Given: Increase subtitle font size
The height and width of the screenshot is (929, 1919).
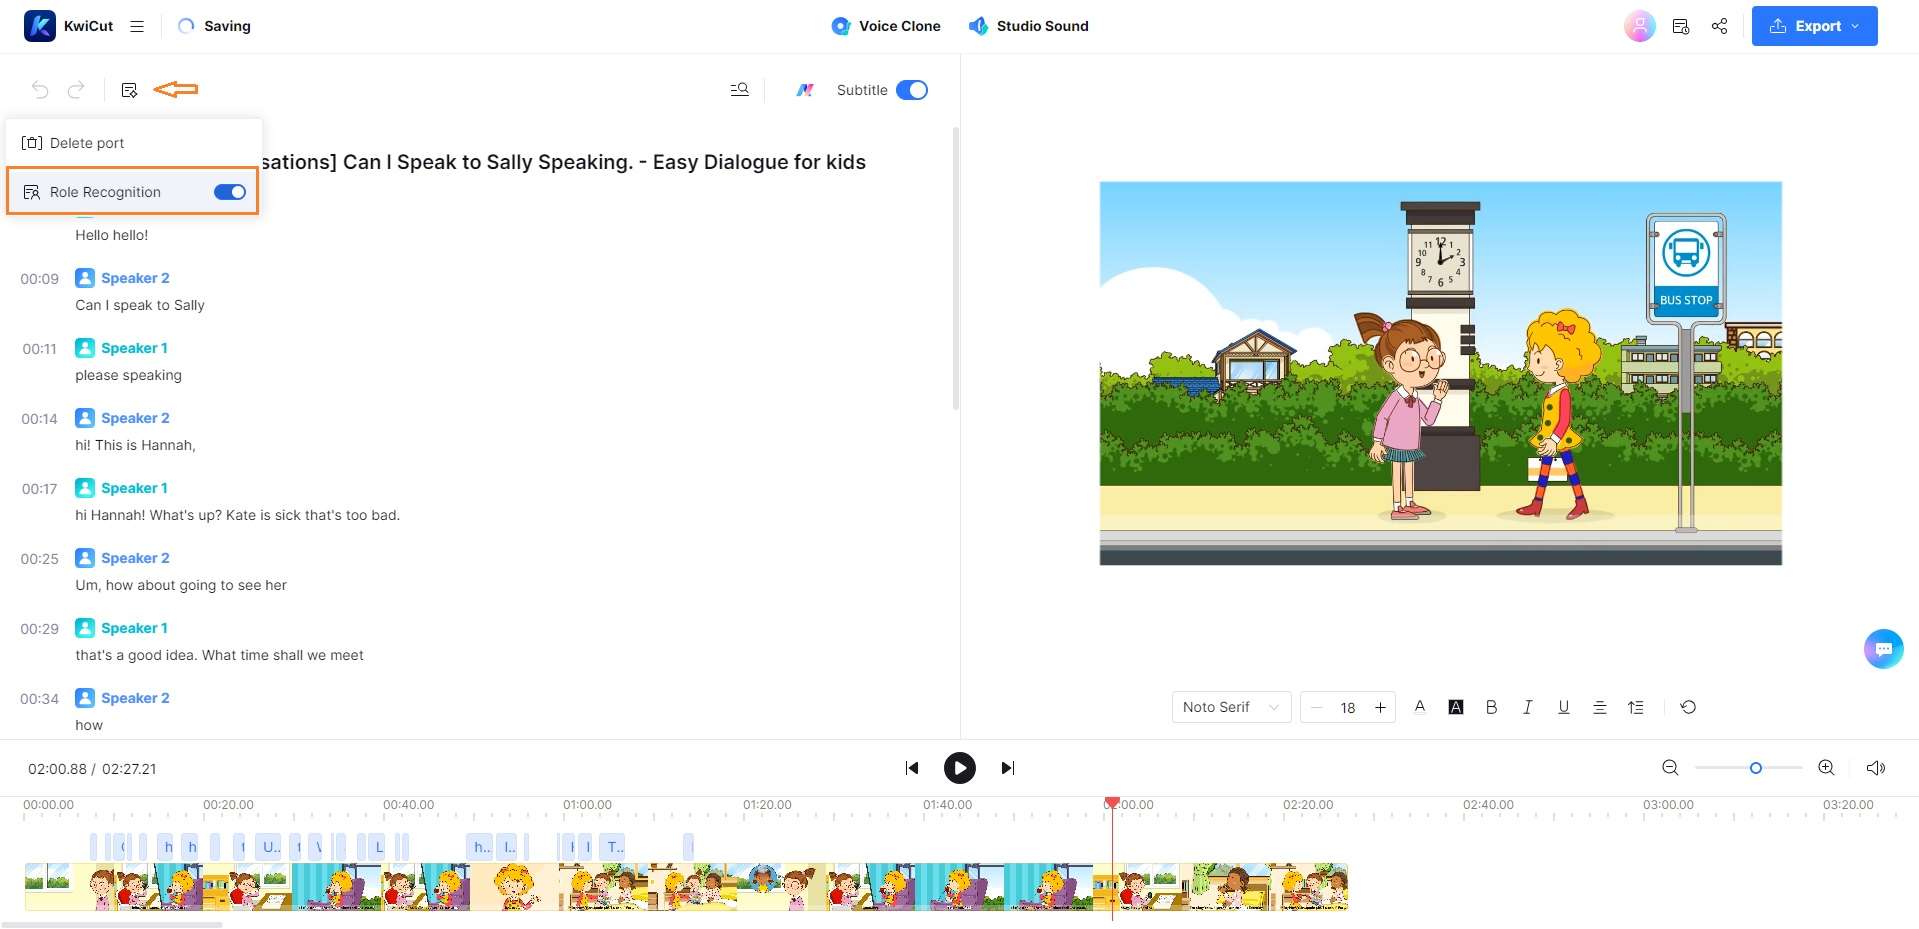Looking at the screenshot, I should click(x=1380, y=707).
